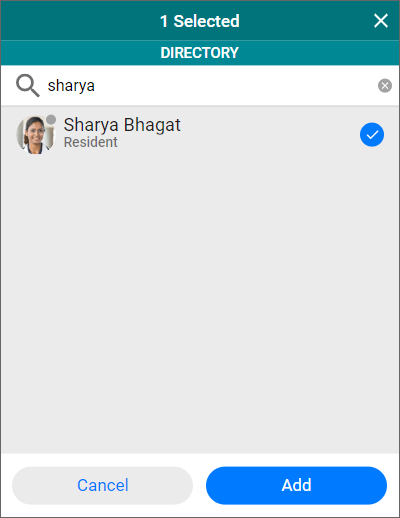Uncheck the blue checkmark for Sharya Bhagat
The width and height of the screenshot is (400, 518).
(372, 135)
